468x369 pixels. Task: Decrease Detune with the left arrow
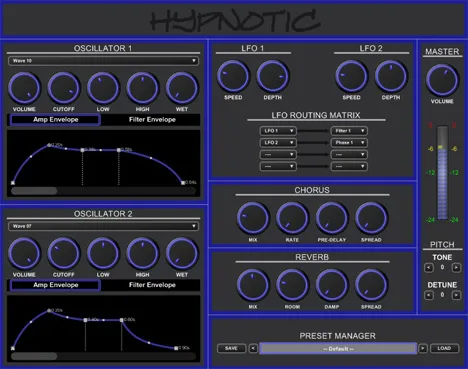point(429,295)
